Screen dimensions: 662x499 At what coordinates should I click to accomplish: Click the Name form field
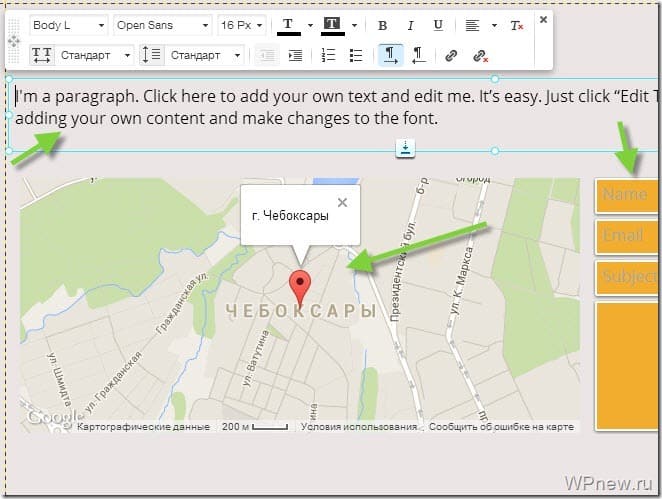[627, 196]
